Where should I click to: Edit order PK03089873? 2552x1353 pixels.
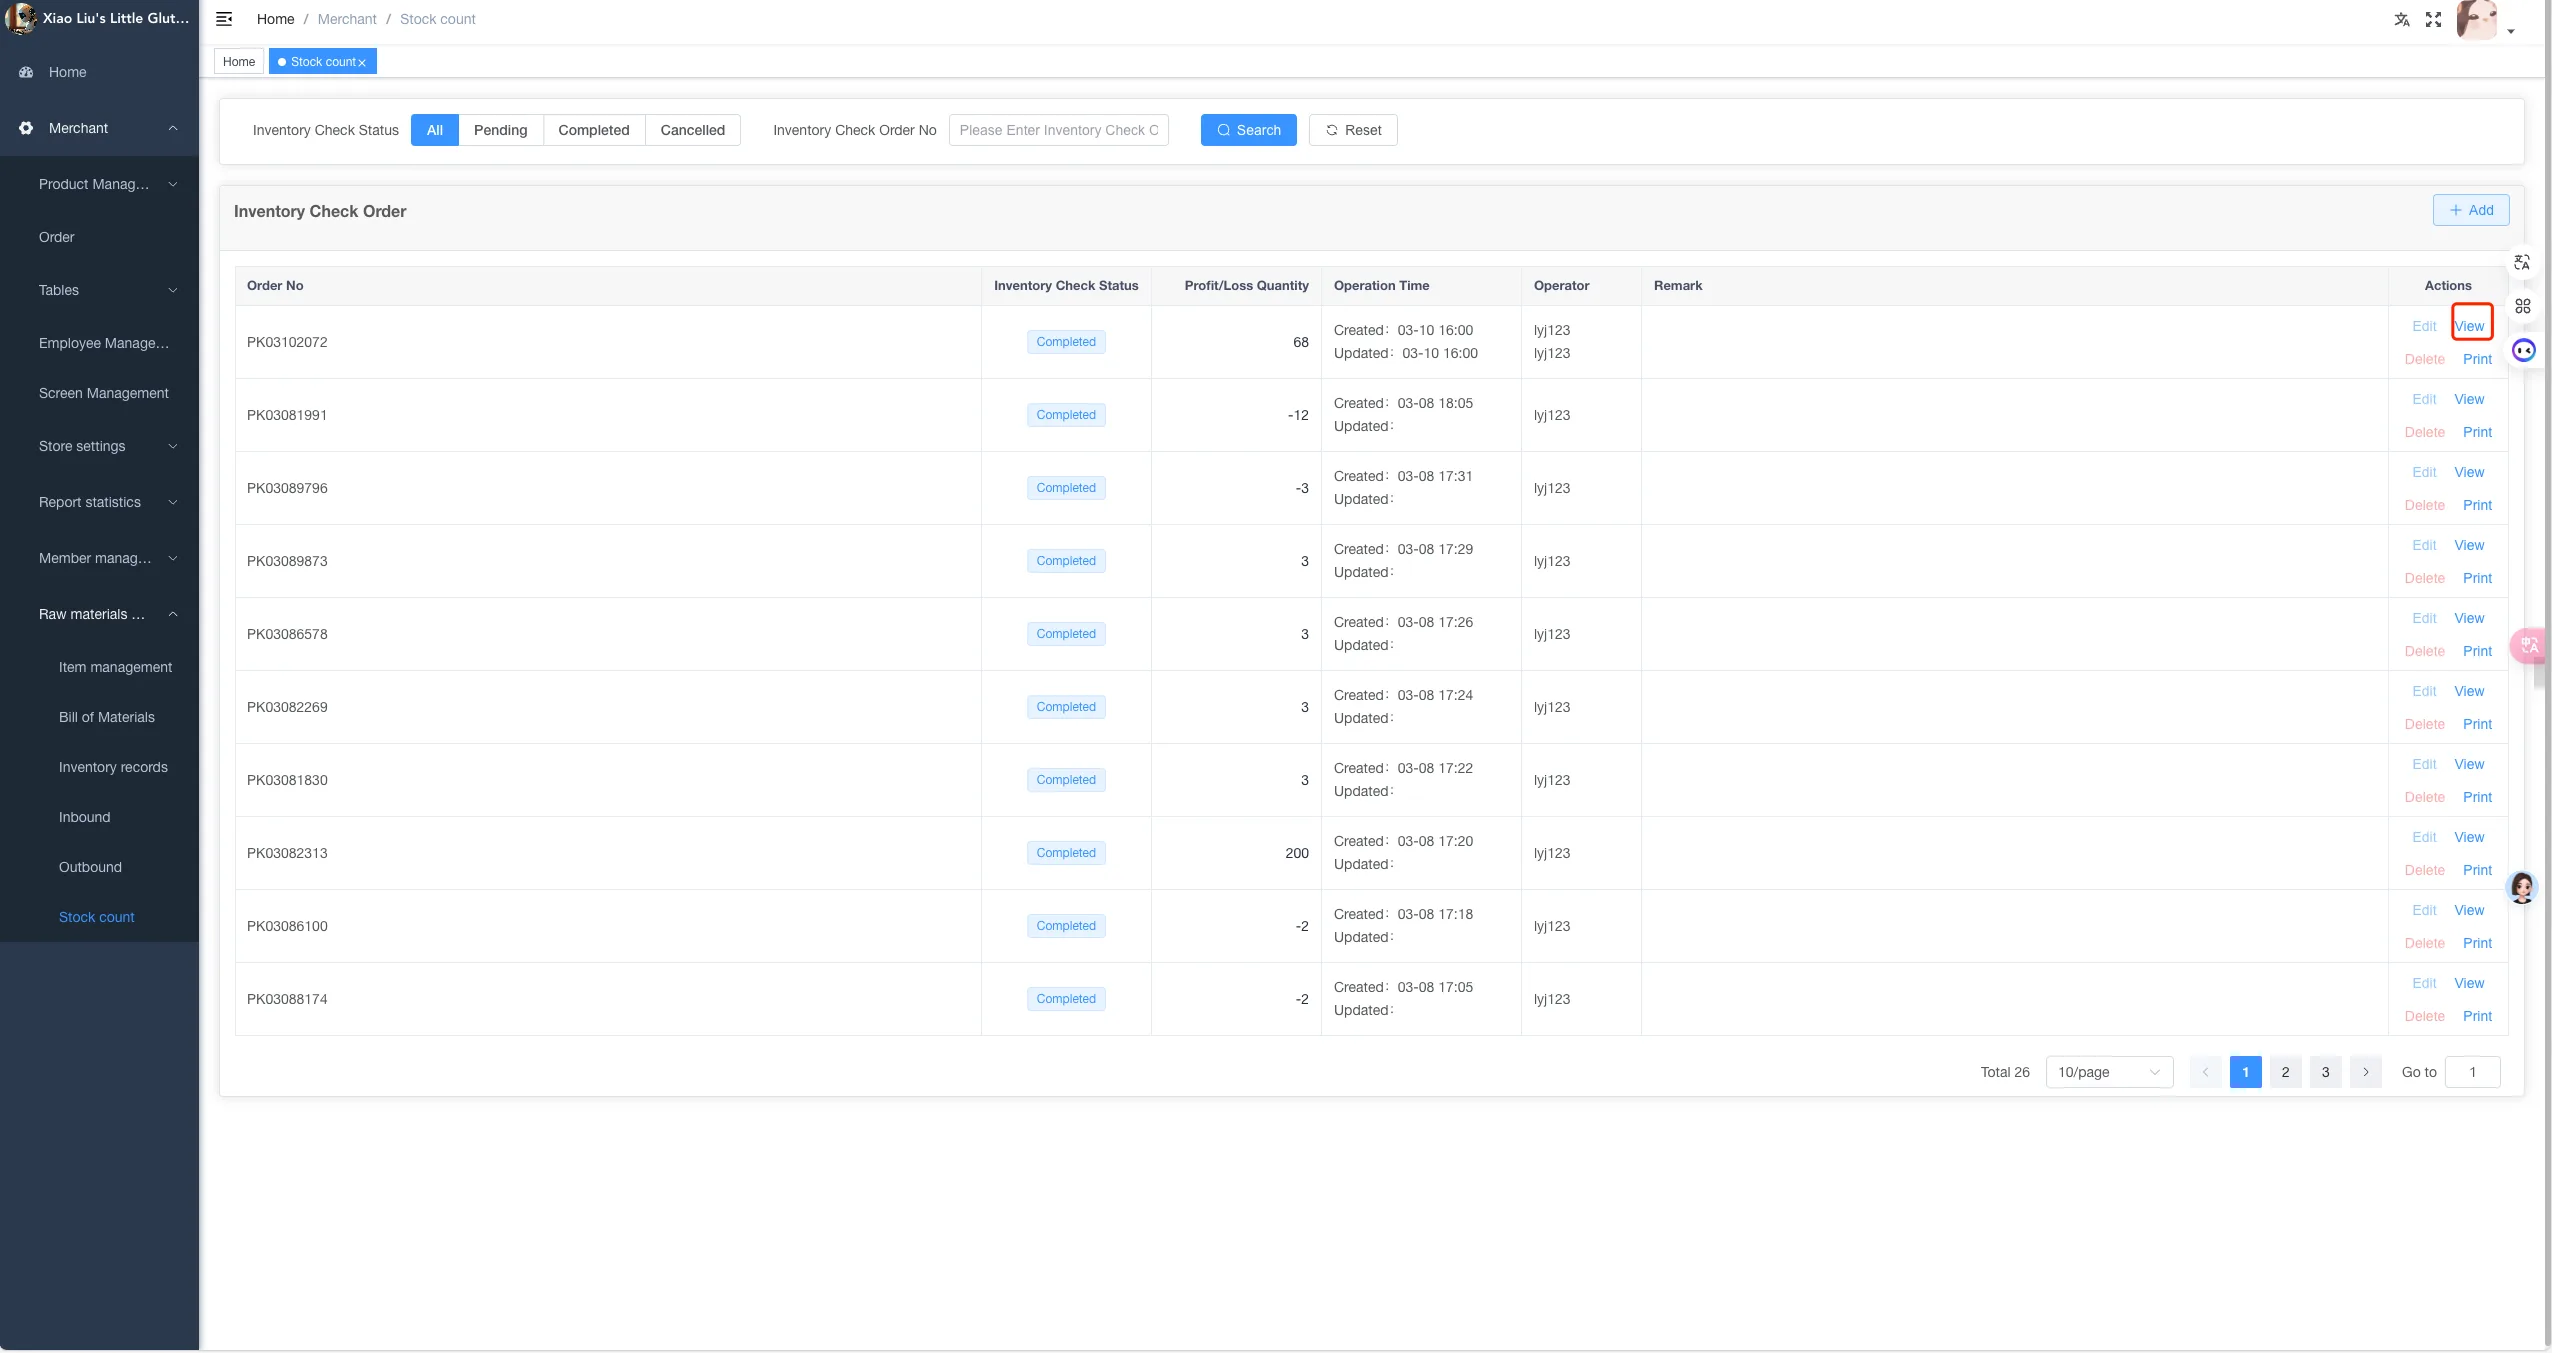click(x=2424, y=545)
